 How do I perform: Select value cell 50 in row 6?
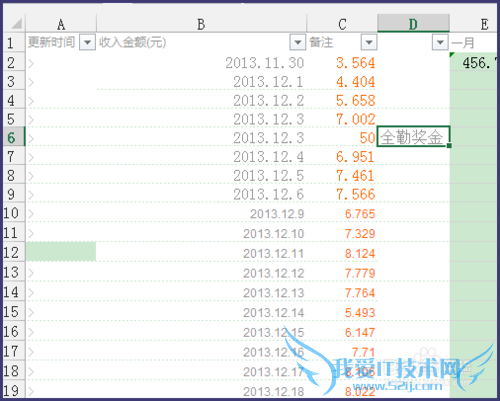point(342,137)
